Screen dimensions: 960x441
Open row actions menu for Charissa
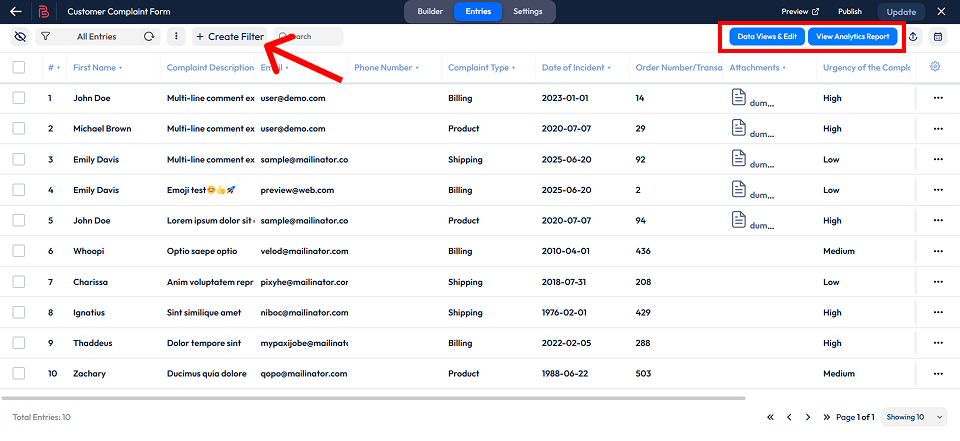pos(938,282)
